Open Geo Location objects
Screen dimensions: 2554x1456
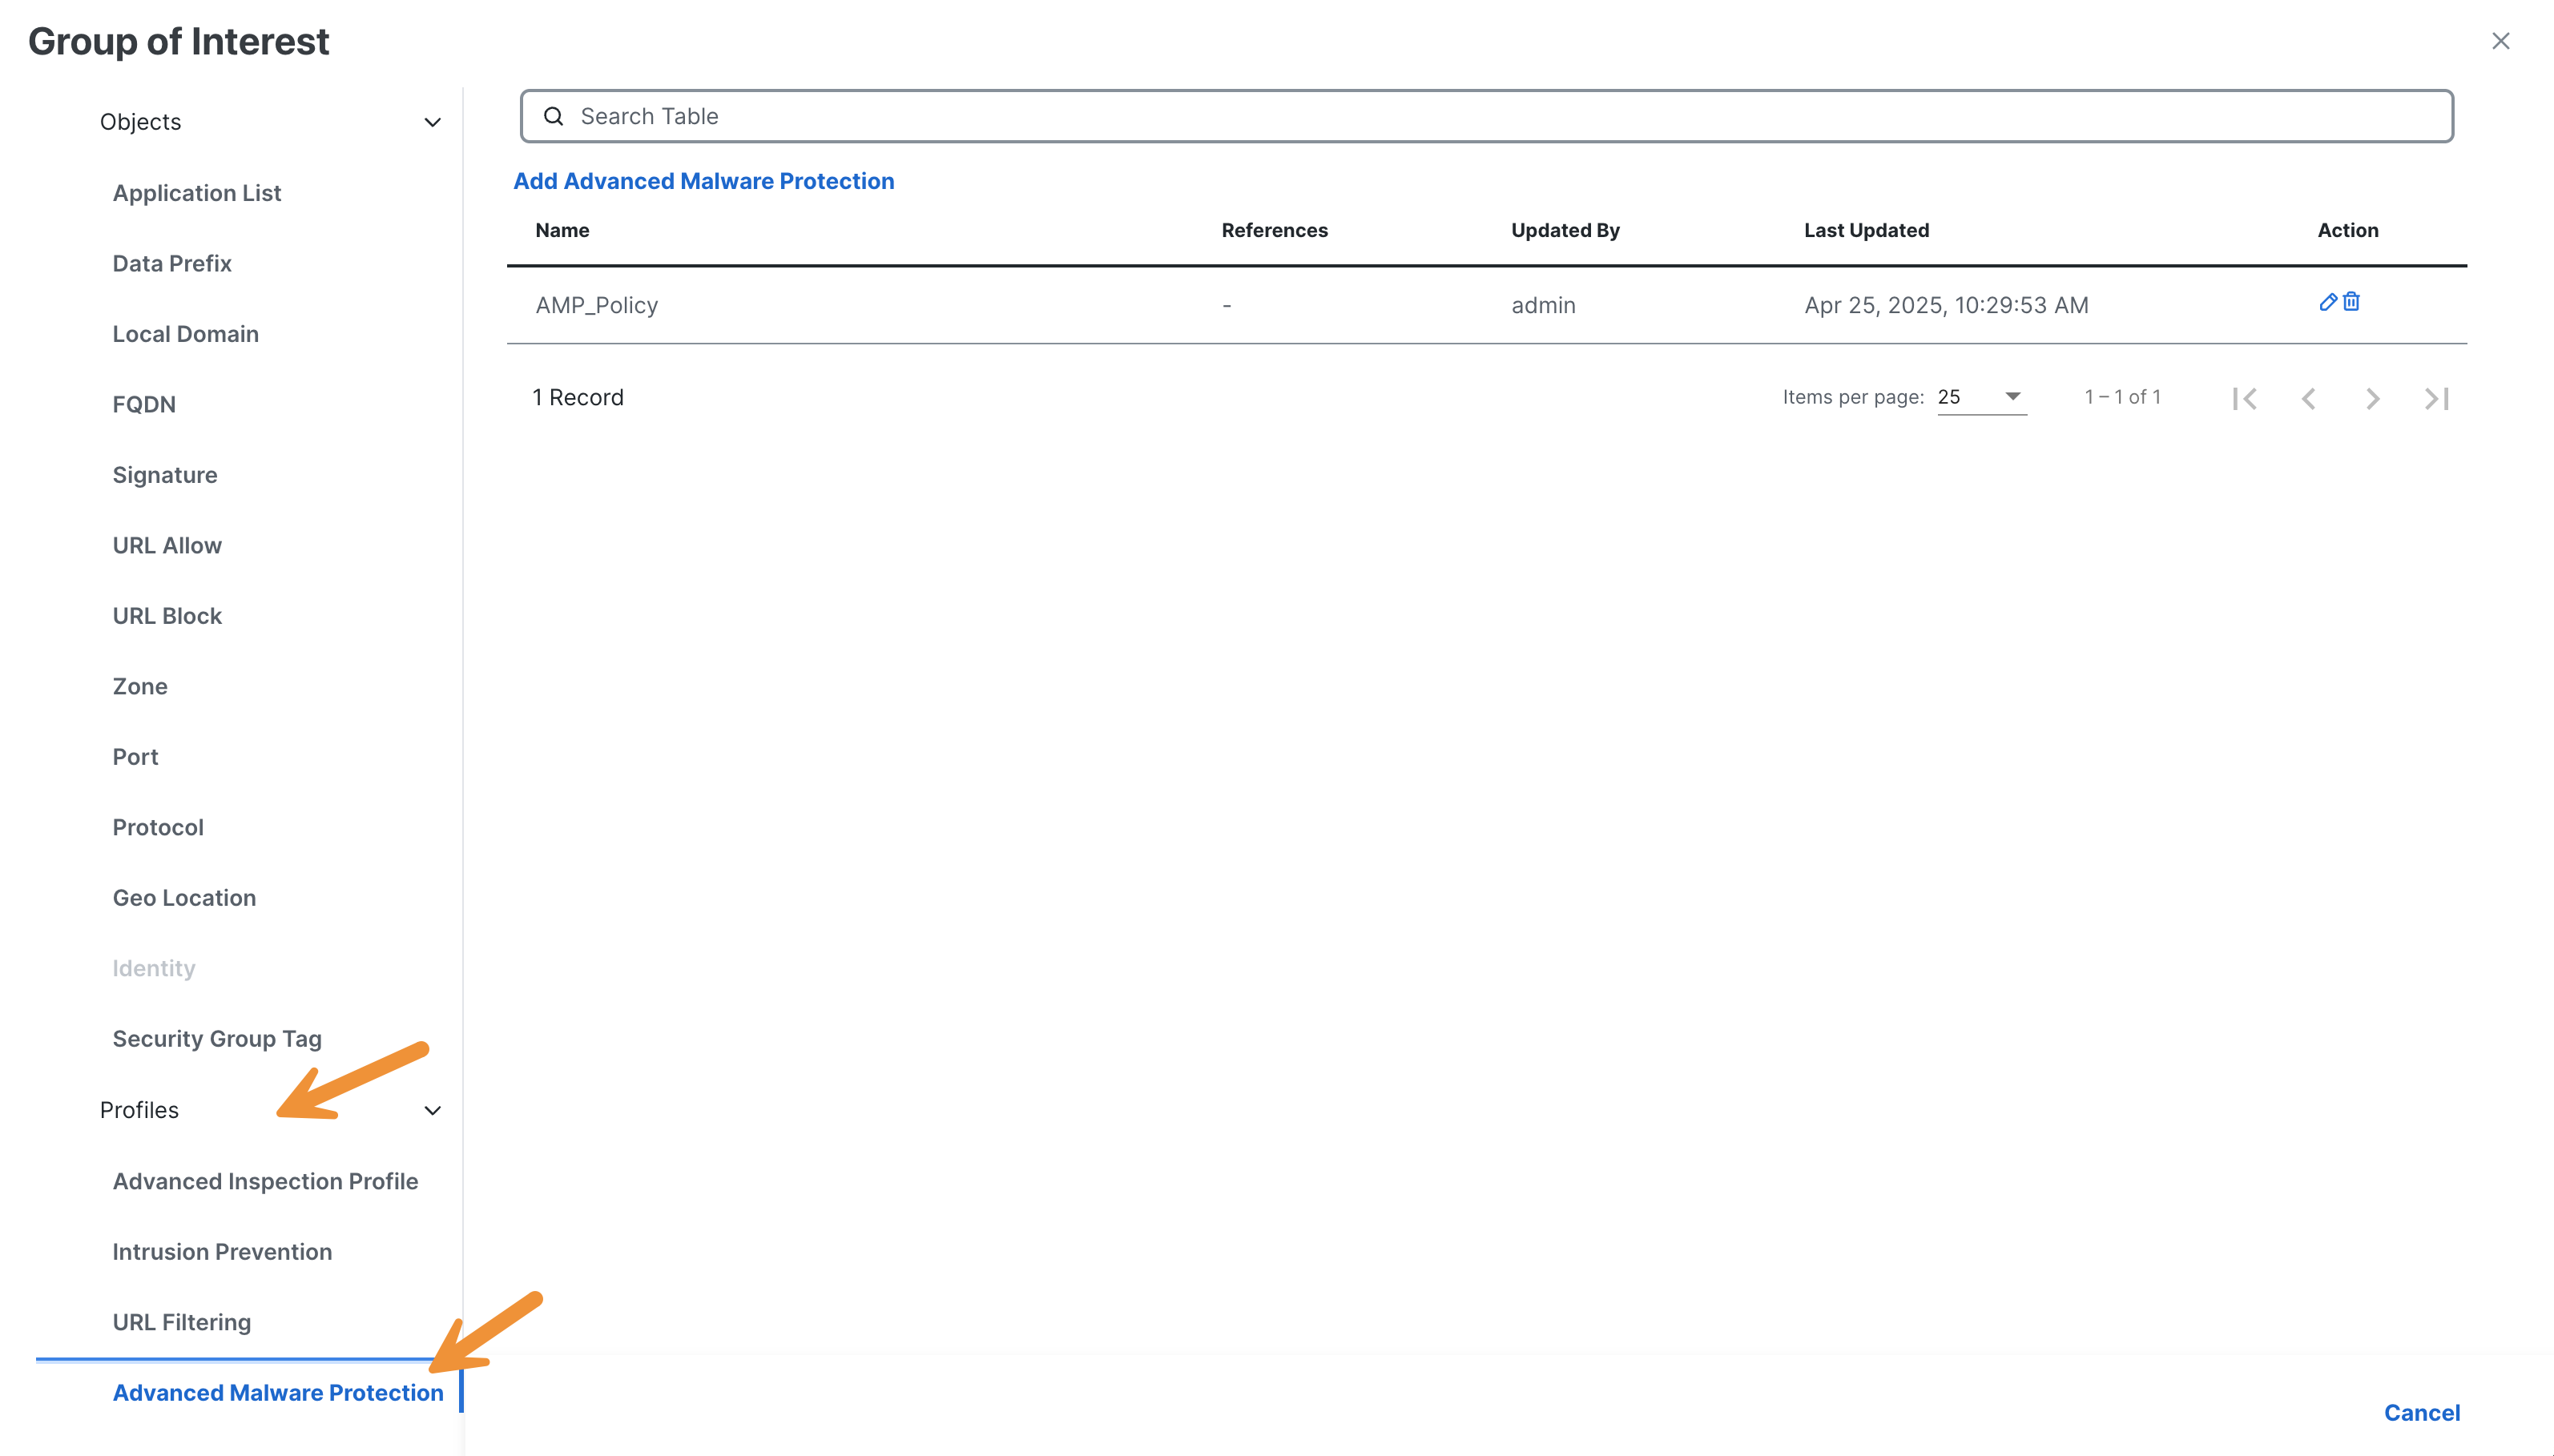pos(184,898)
